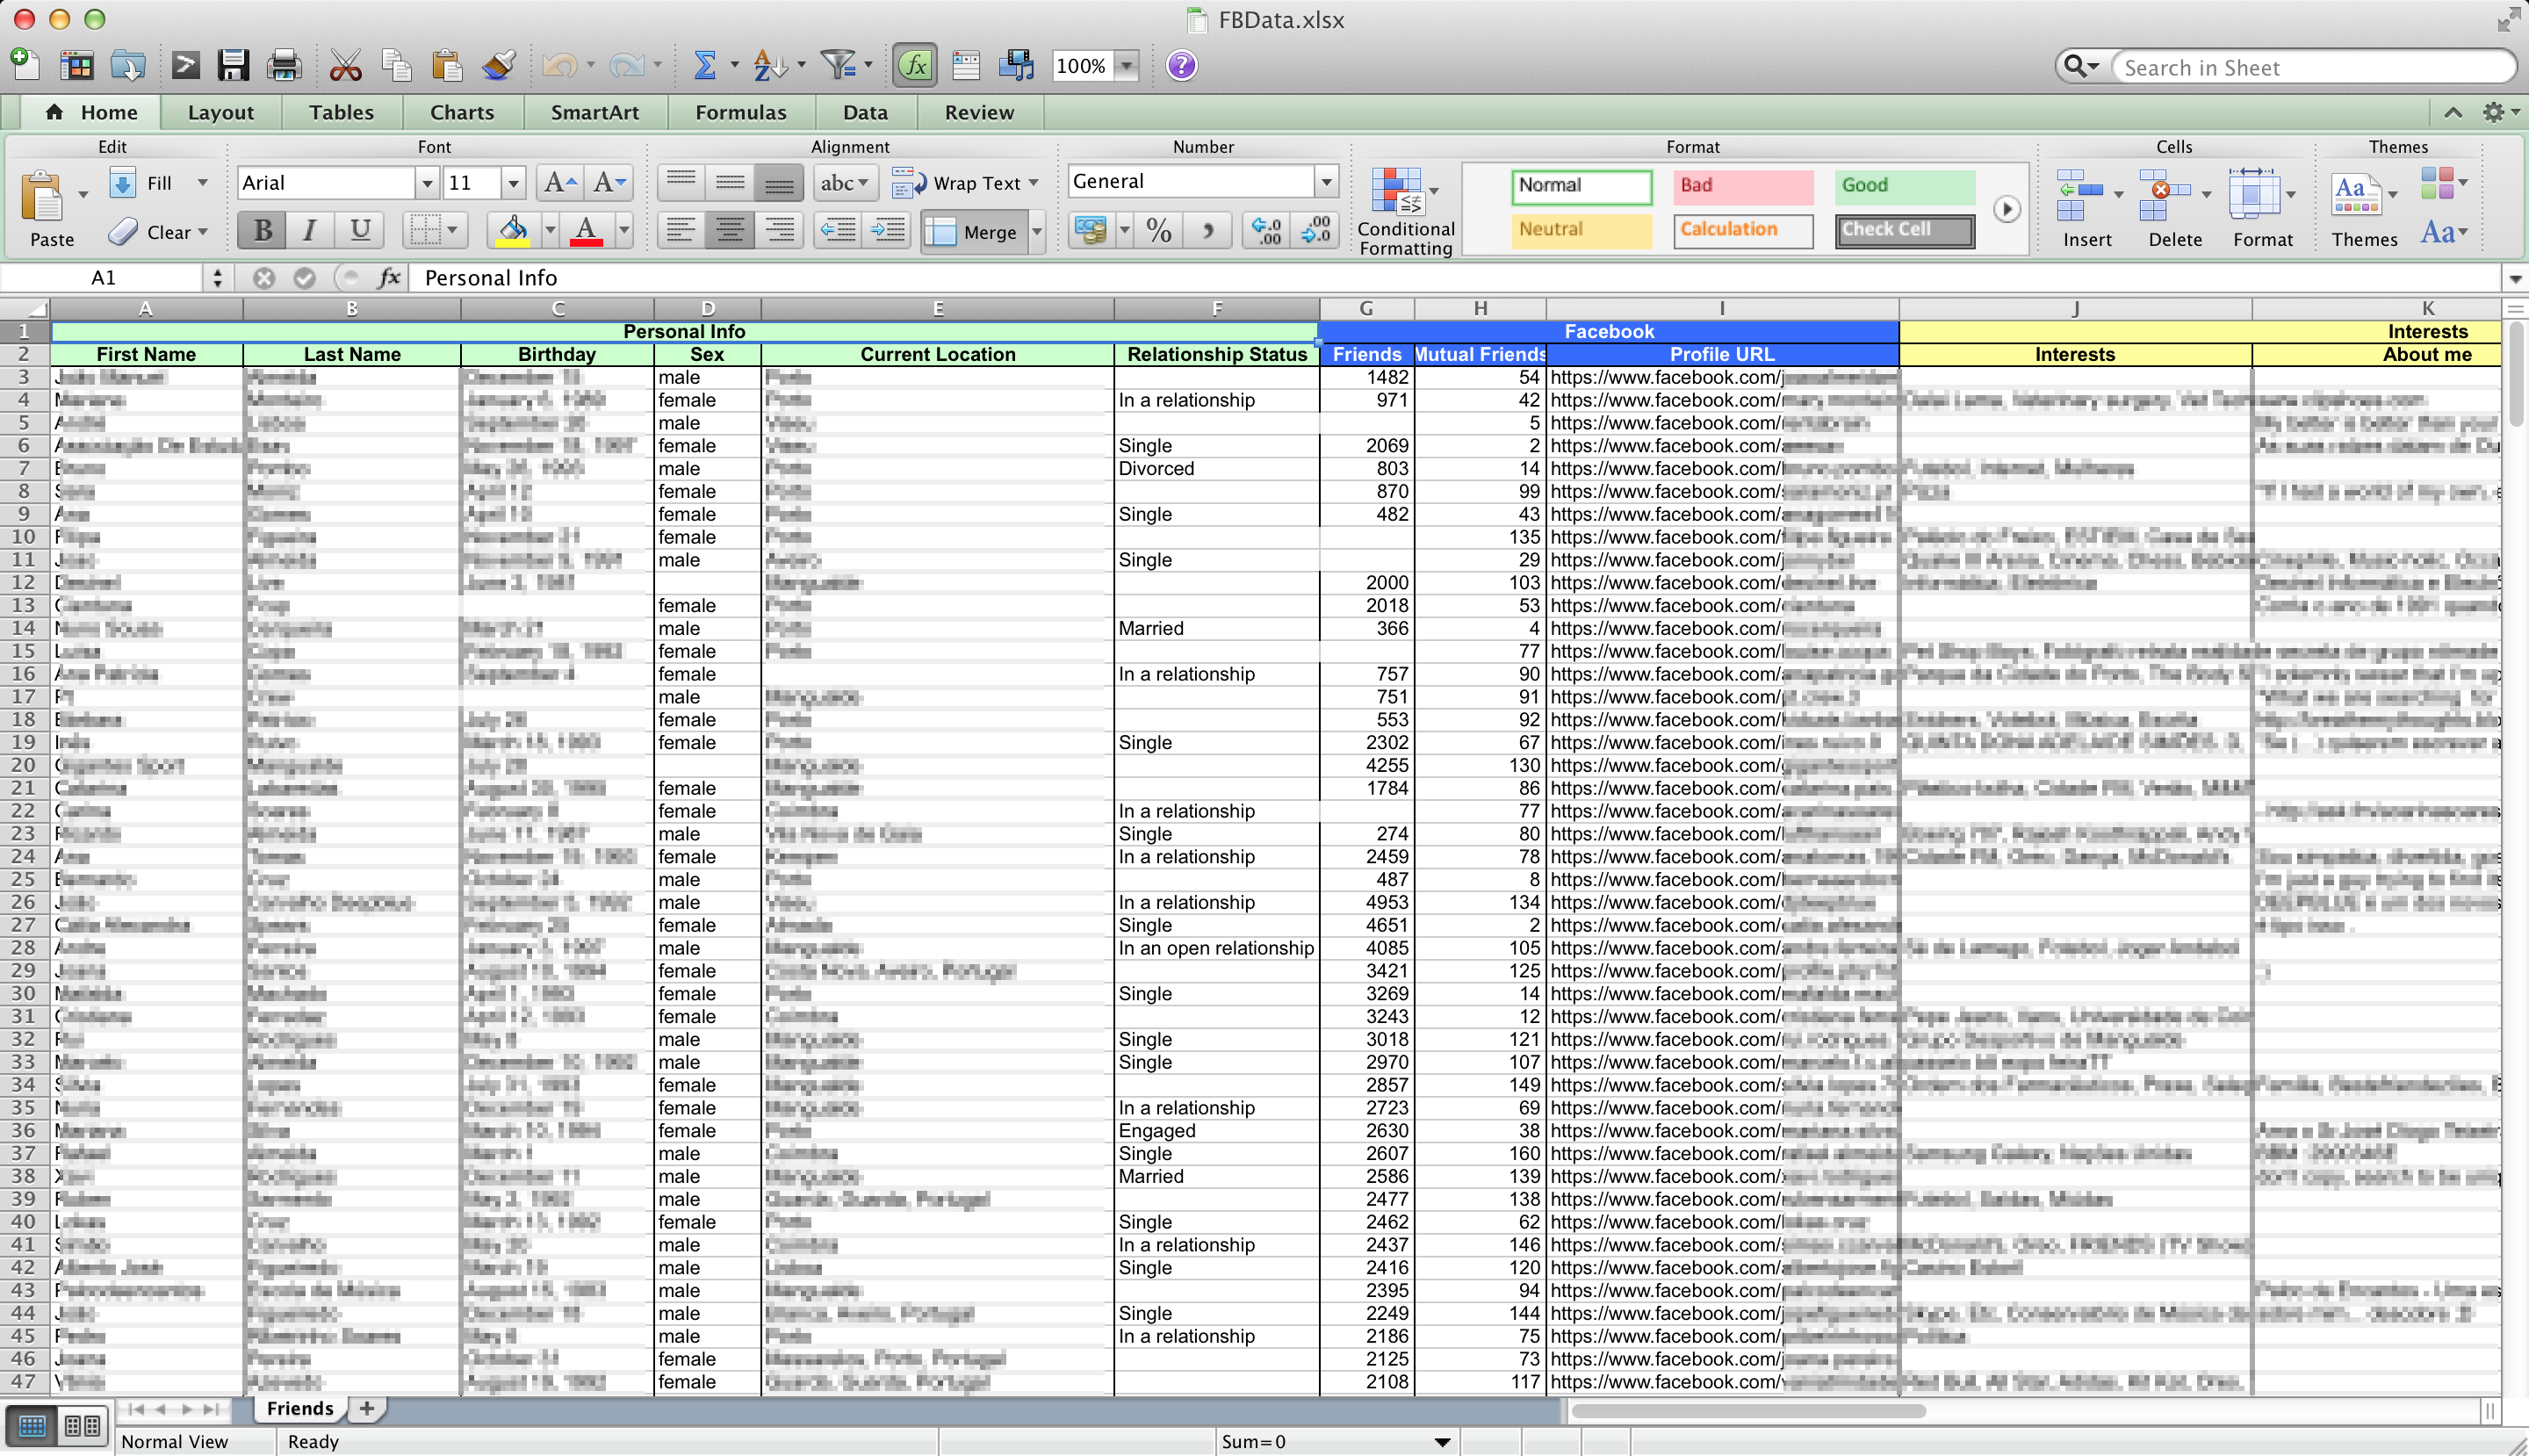The height and width of the screenshot is (1456, 2529).
Task: Click the decrease font size icon
Action: pyautogui.click(x=609, y=182)
